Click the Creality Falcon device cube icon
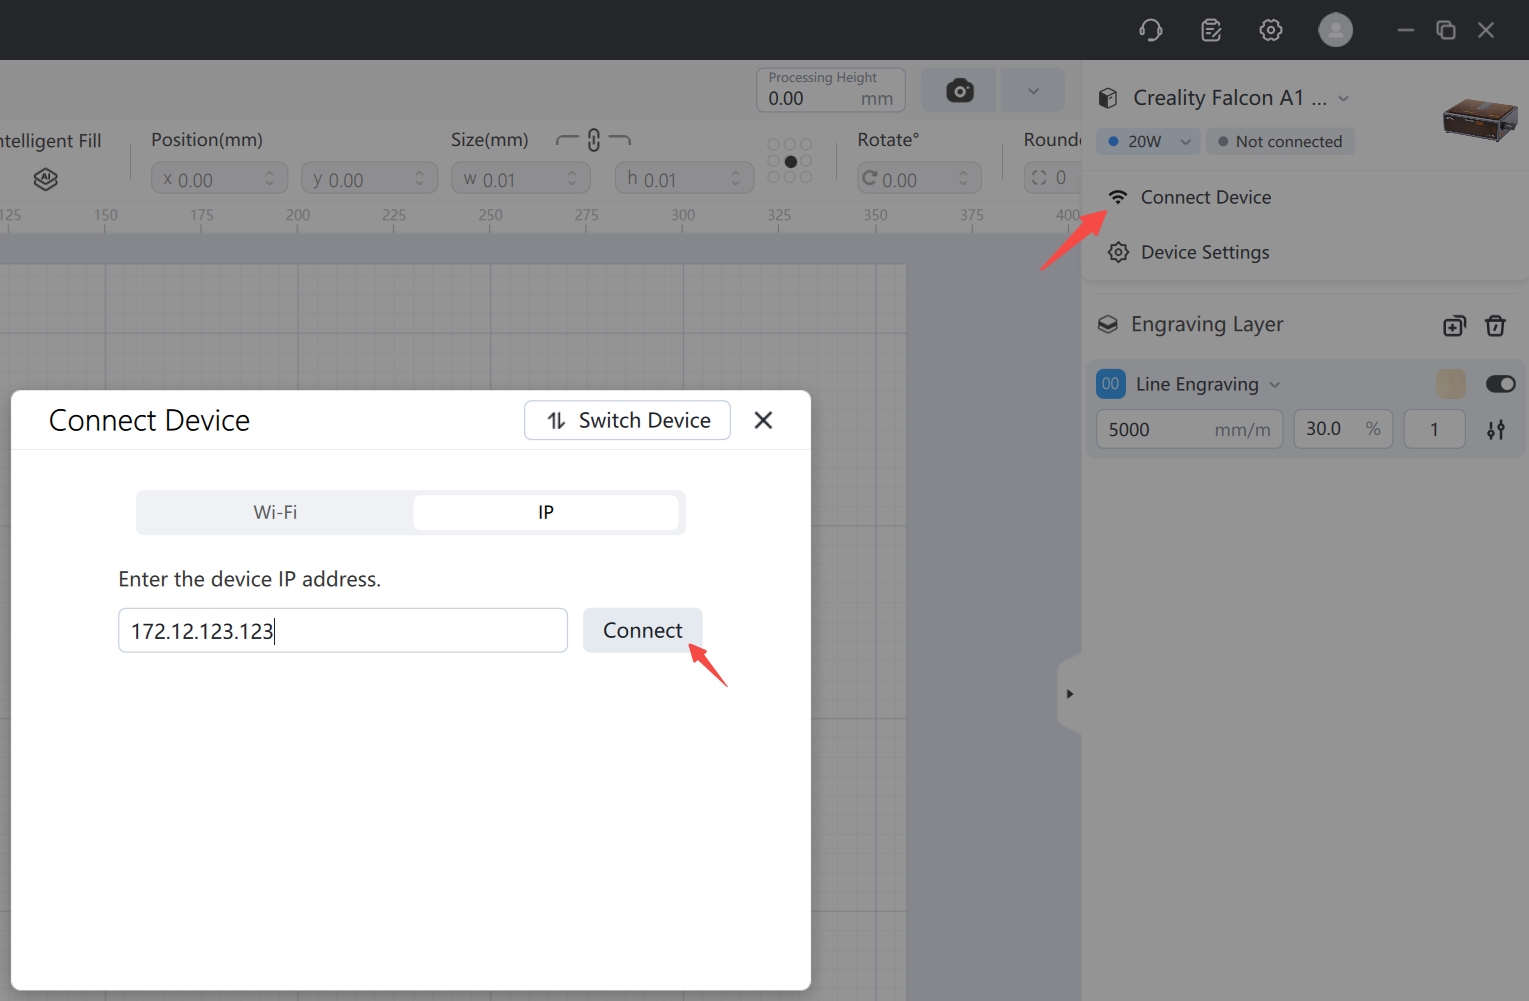The height and width of the screenshot is (1001, 1529). point(1108,98)
